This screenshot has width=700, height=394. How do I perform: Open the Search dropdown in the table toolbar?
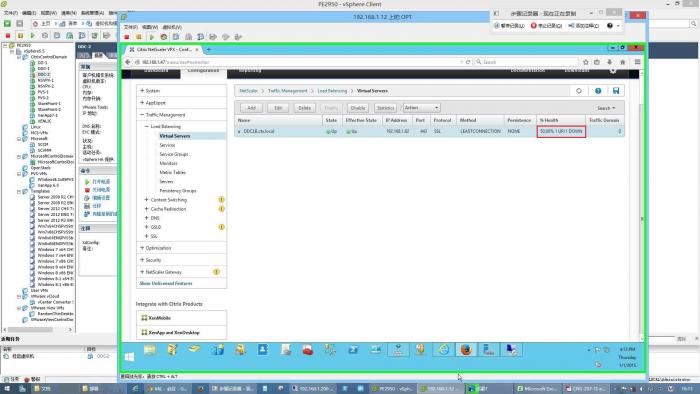606,108
